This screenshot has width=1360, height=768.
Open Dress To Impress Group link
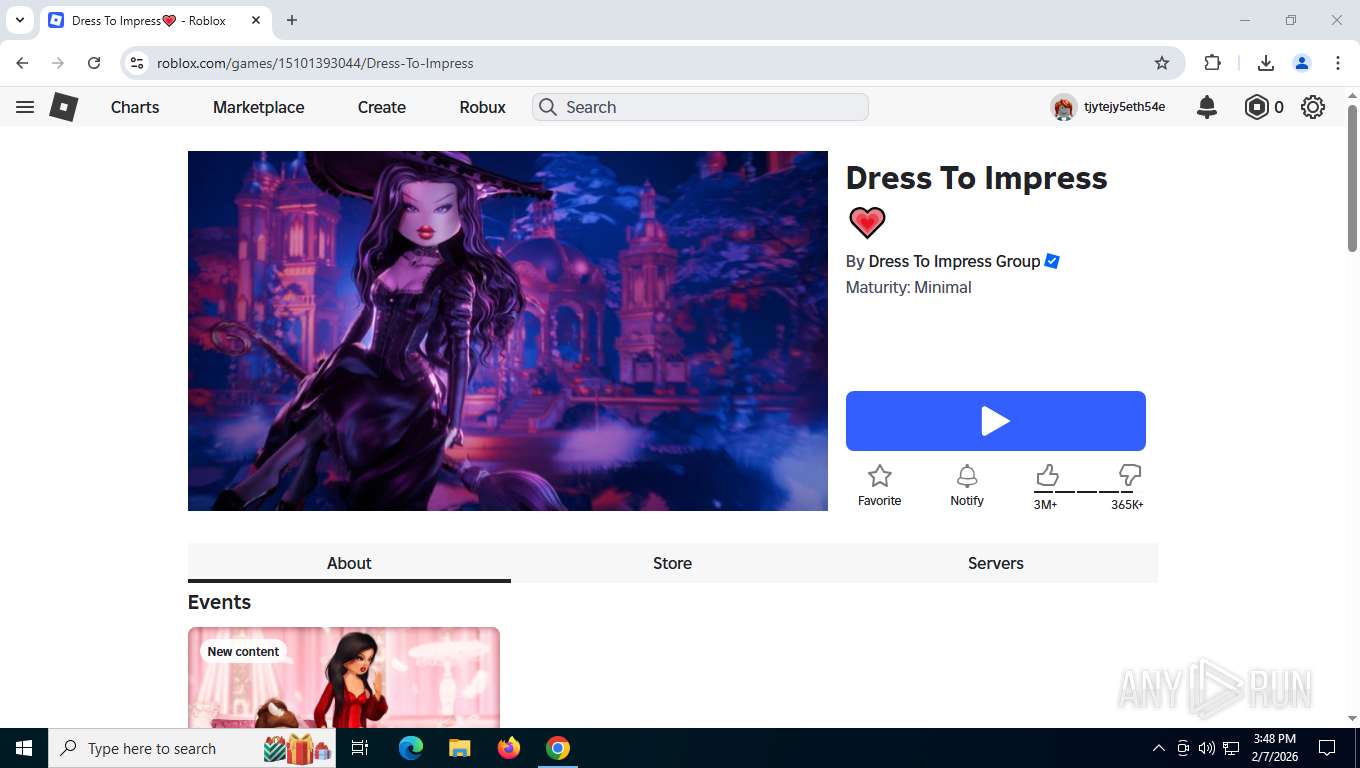954,261
